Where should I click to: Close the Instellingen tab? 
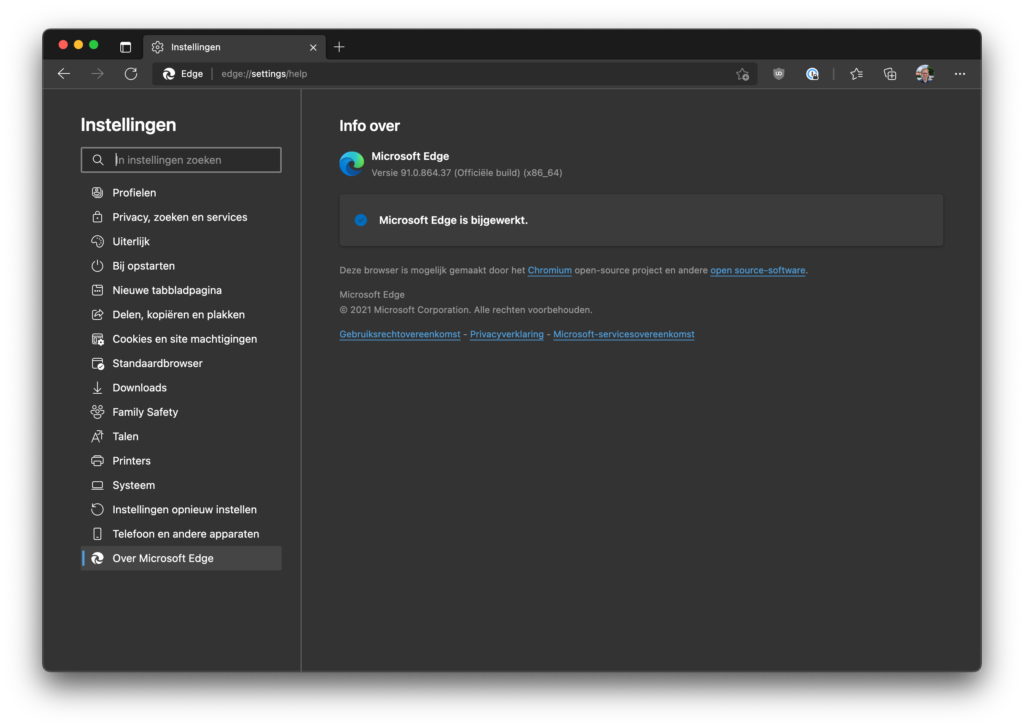tap(313, 47)
